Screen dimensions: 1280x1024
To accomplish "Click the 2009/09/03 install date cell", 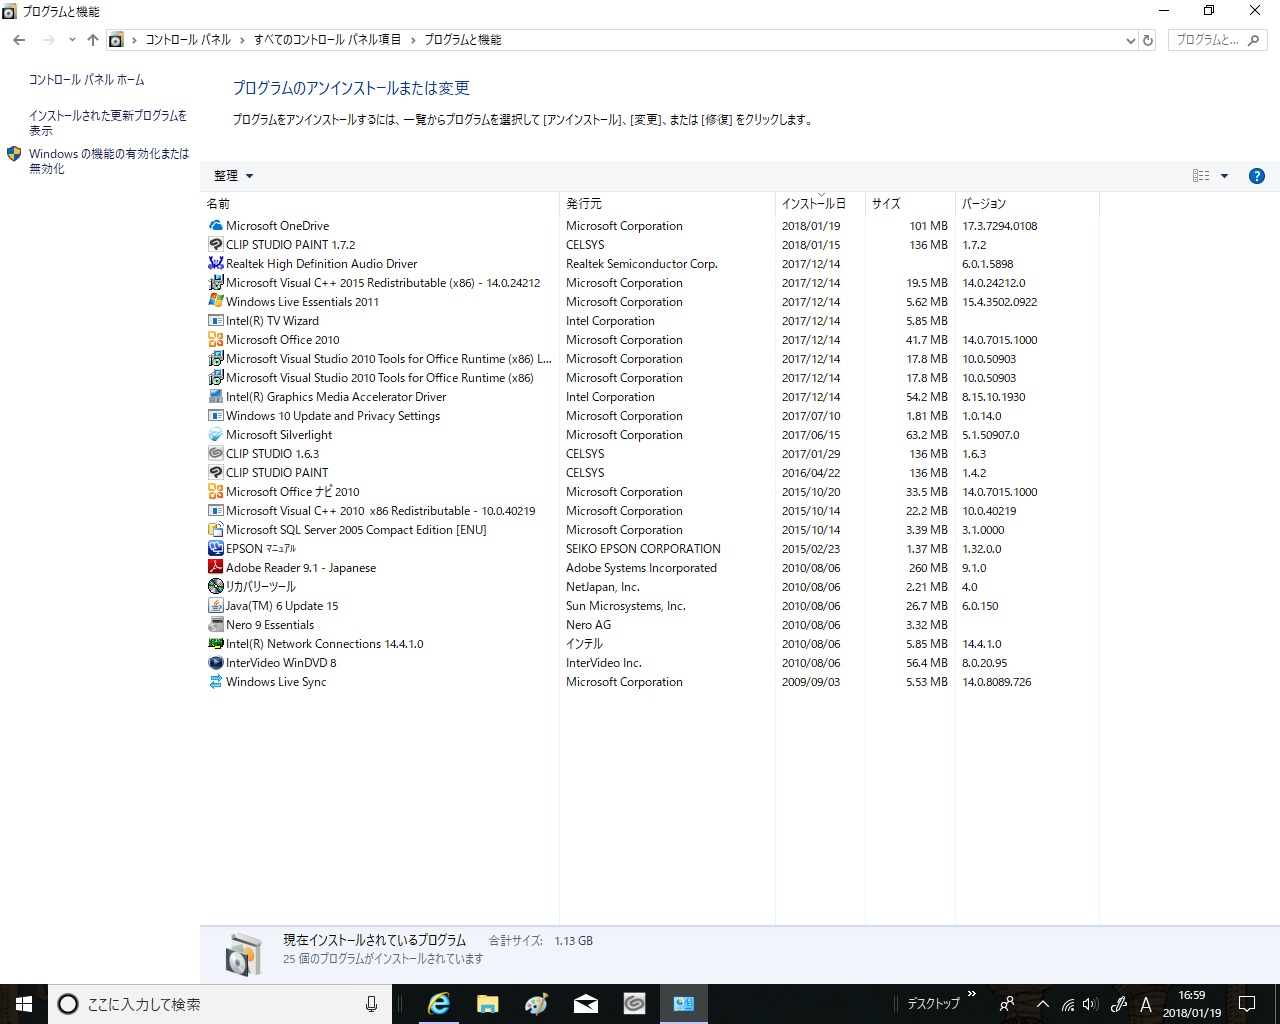I will click(x=811, y=682).
